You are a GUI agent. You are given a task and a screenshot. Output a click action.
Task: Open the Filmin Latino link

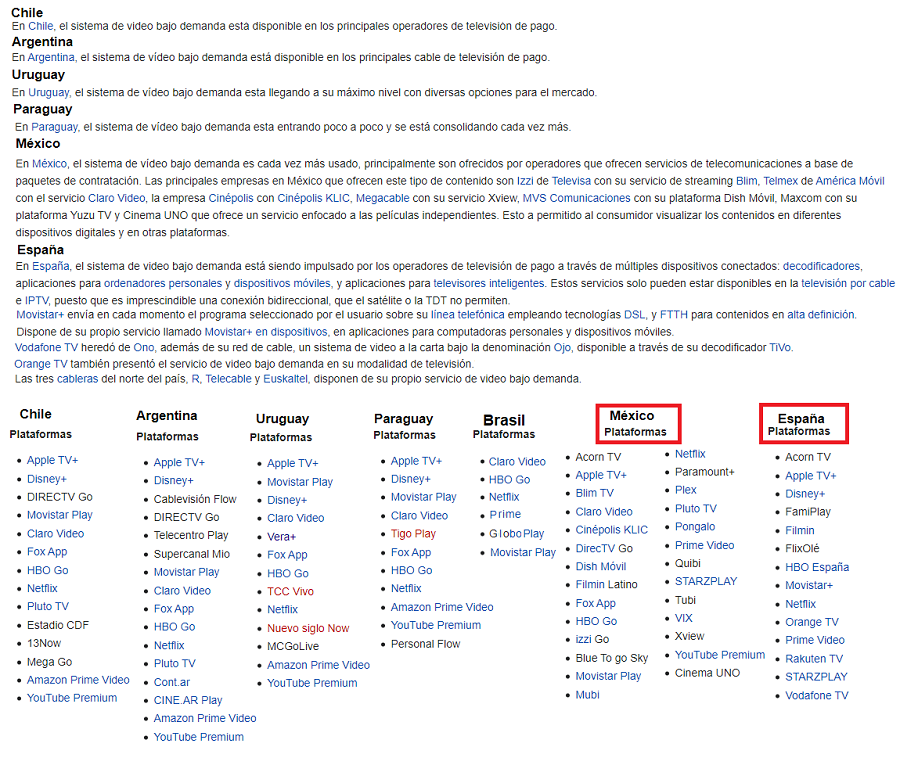pos(607,584)
